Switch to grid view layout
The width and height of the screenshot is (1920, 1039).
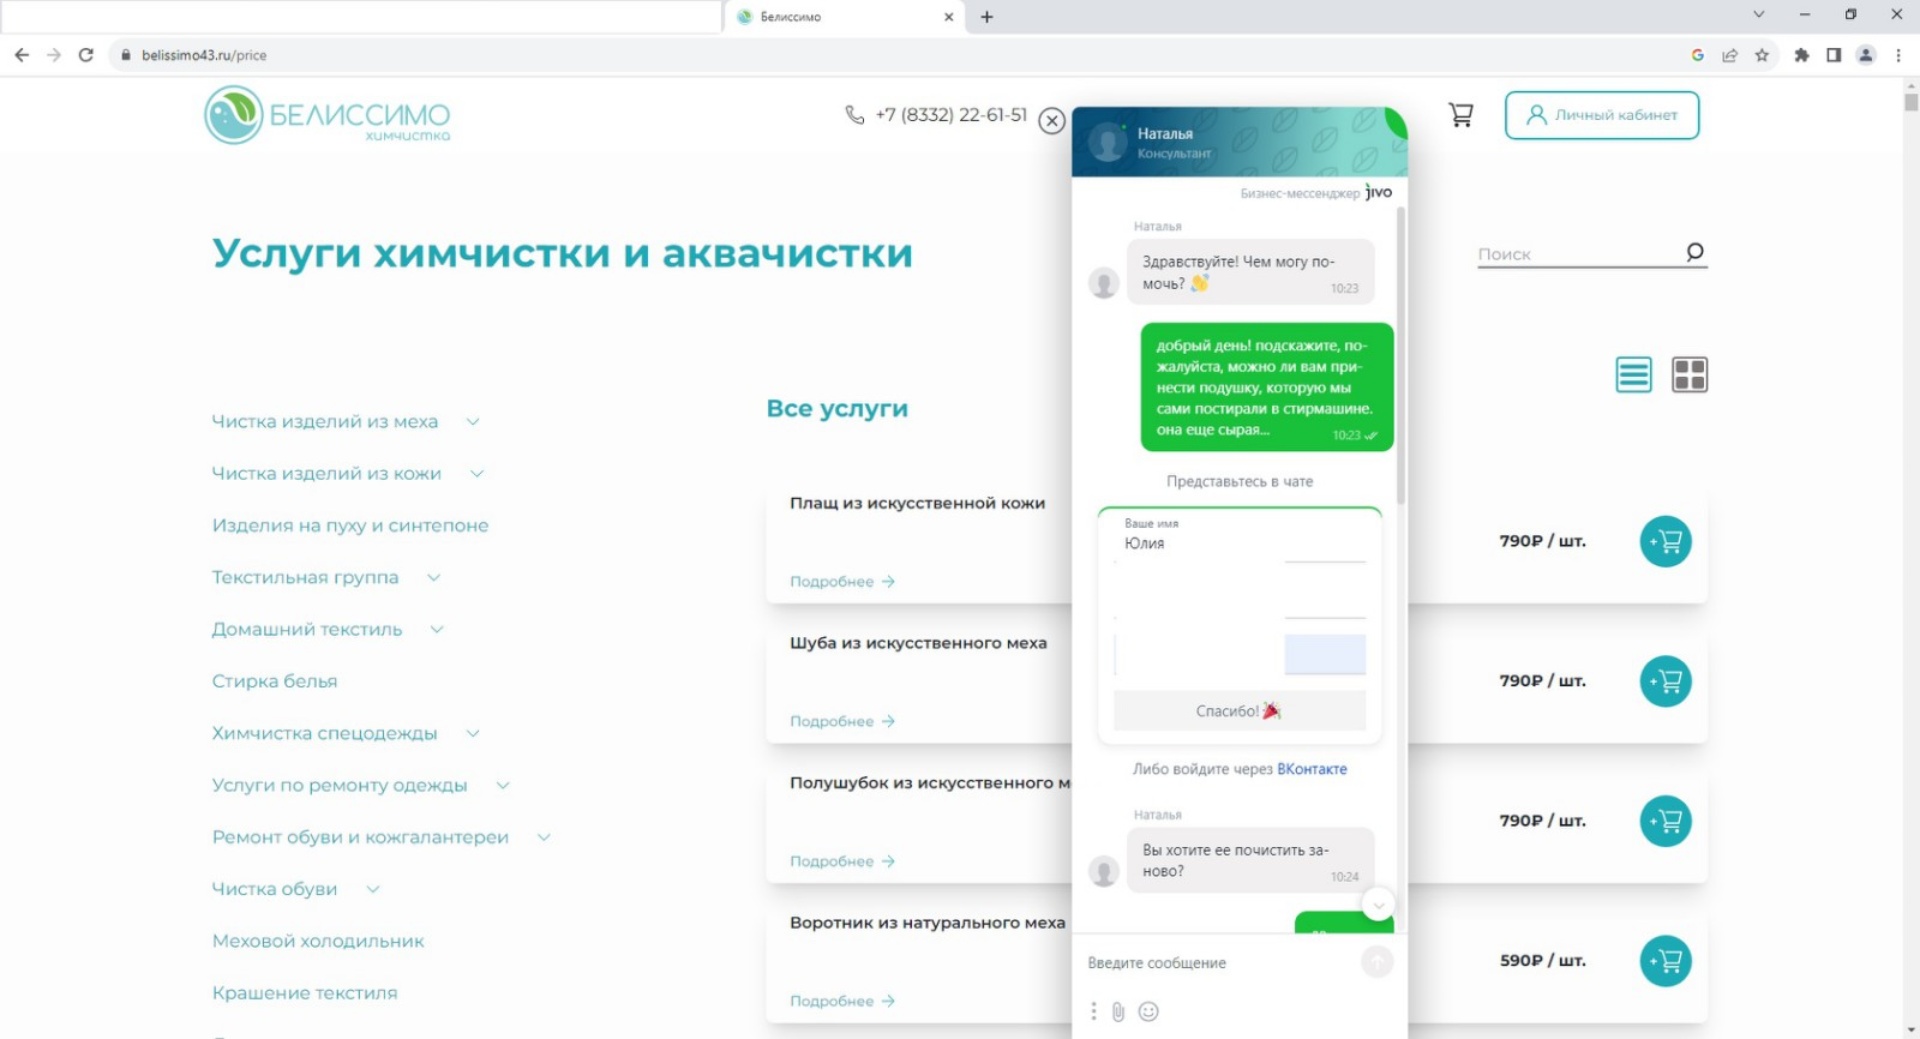coord(1690,375)
